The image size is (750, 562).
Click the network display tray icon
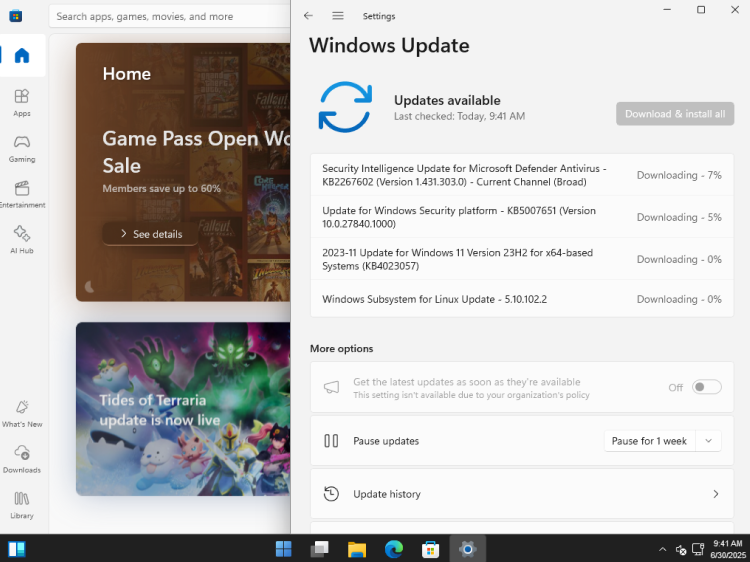698,549
